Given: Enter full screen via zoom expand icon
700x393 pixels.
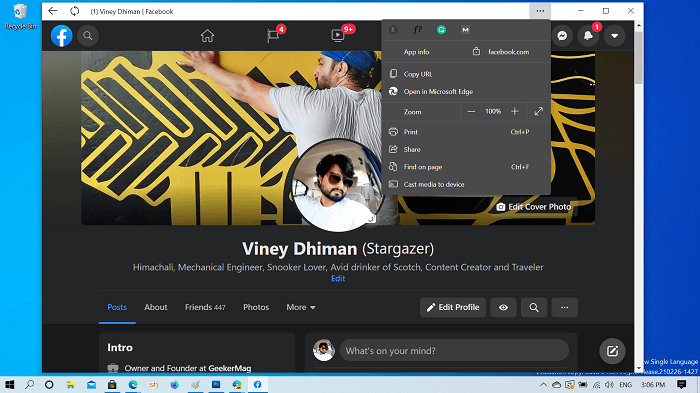Looking at the screenshot, I should pos(539,112).
